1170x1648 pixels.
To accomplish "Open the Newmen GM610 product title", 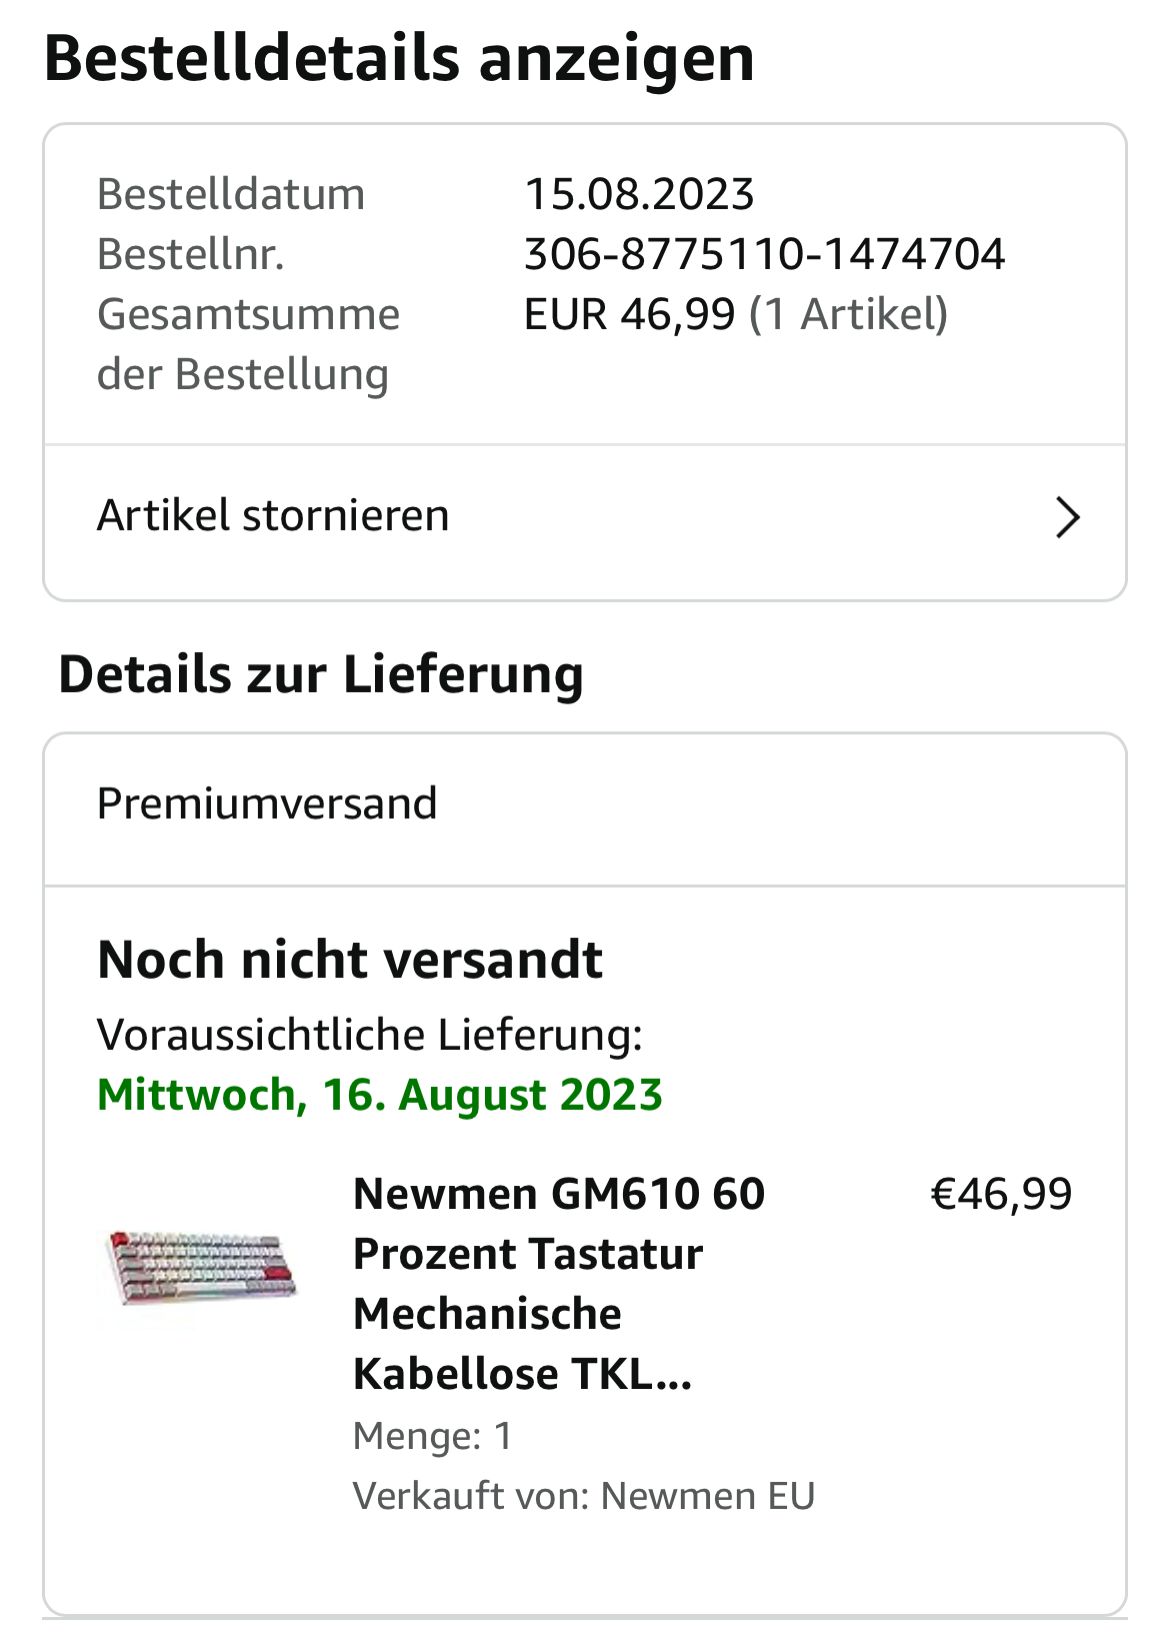I will point(558,1283).
